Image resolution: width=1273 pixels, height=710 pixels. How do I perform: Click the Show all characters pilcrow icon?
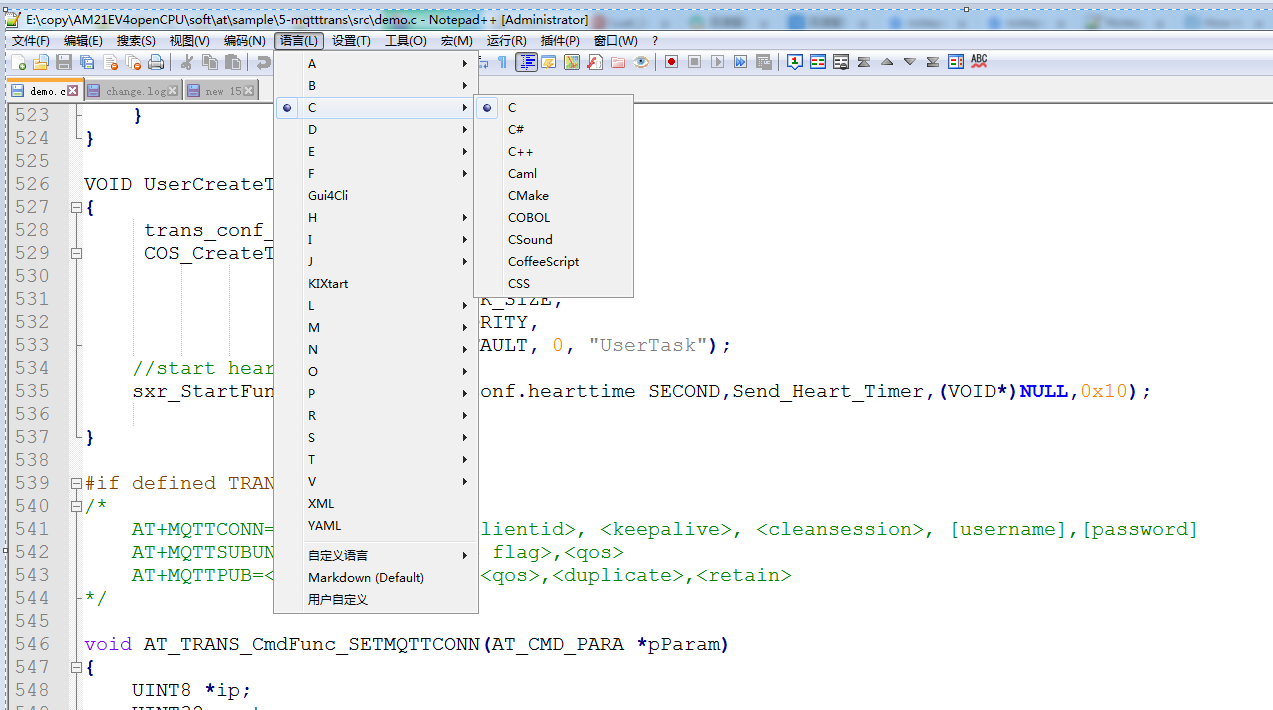[x=502, y=62]
